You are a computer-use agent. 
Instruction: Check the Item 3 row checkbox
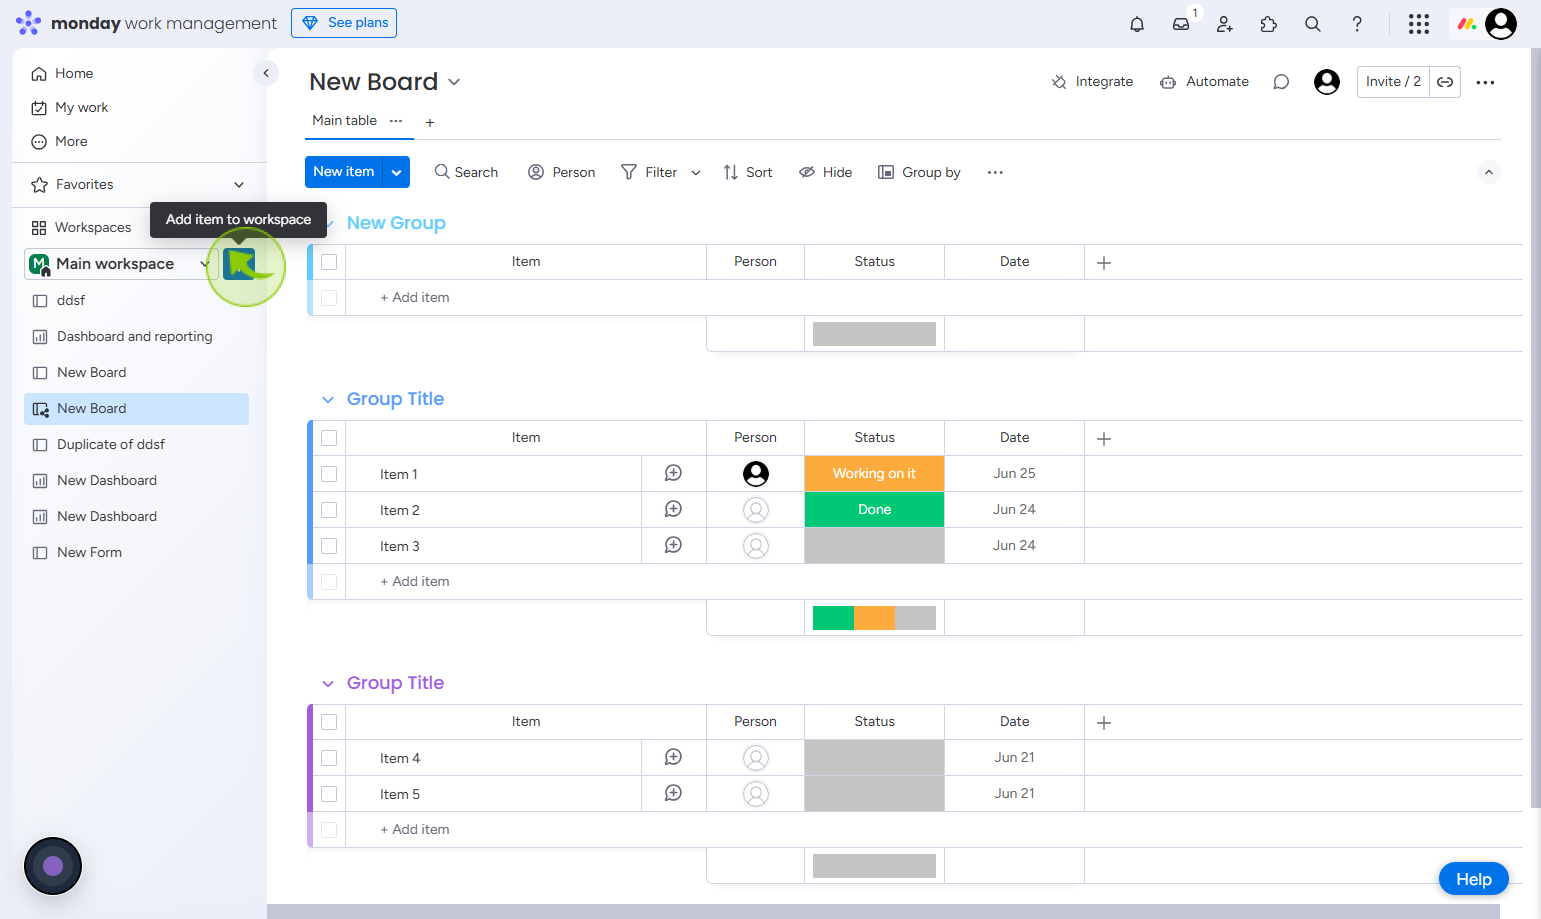point(329,546)
